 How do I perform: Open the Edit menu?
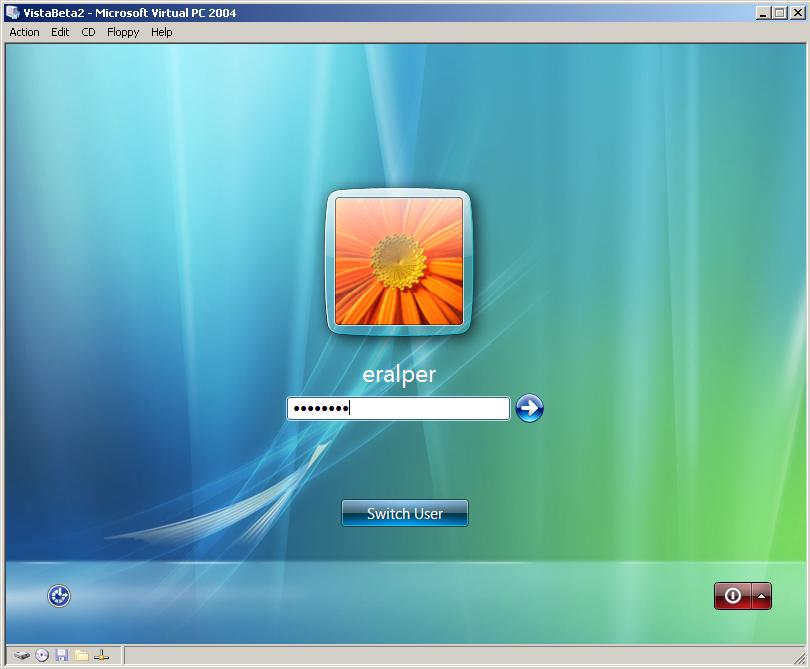tap(60, 32)
